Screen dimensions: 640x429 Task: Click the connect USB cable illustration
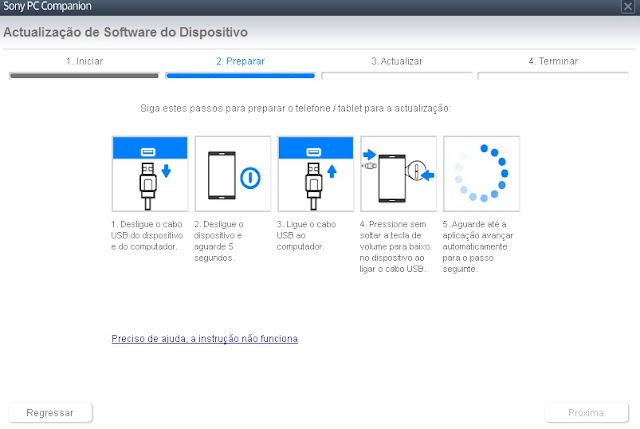tap(316, 174)
